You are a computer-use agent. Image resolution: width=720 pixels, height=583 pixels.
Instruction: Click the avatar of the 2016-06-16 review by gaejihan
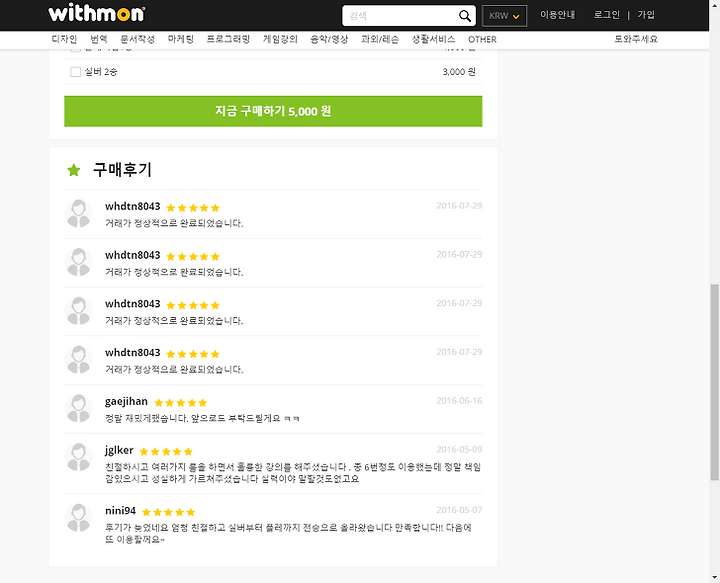(x=79, y=408)
